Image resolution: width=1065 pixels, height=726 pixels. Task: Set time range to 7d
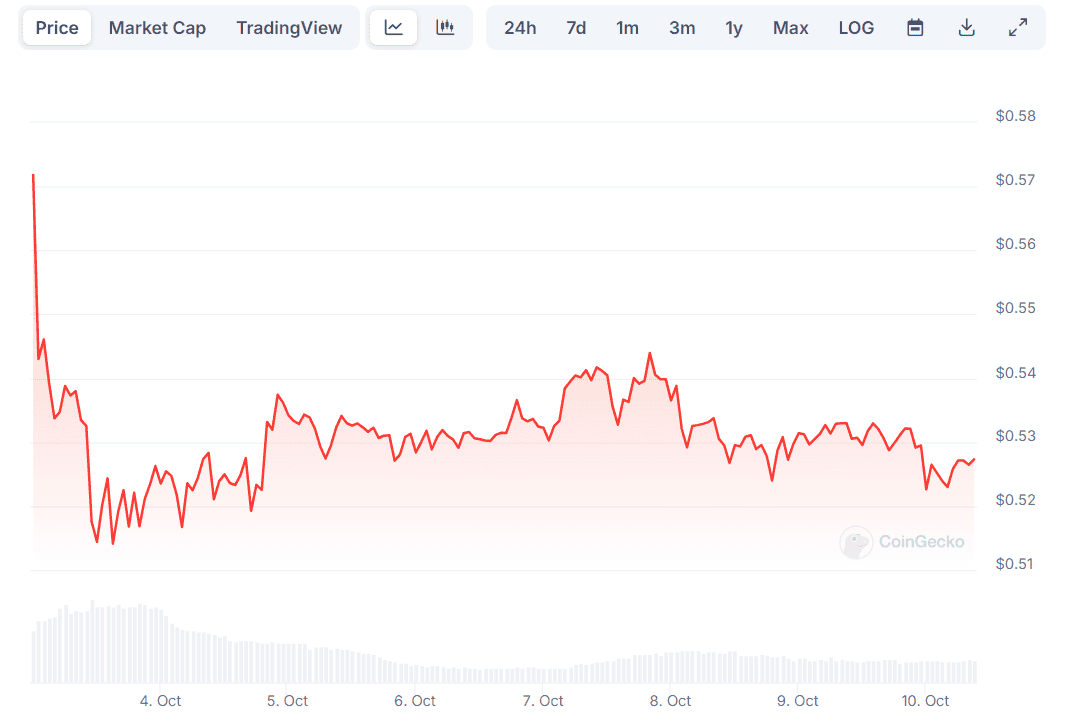point(576,28)
